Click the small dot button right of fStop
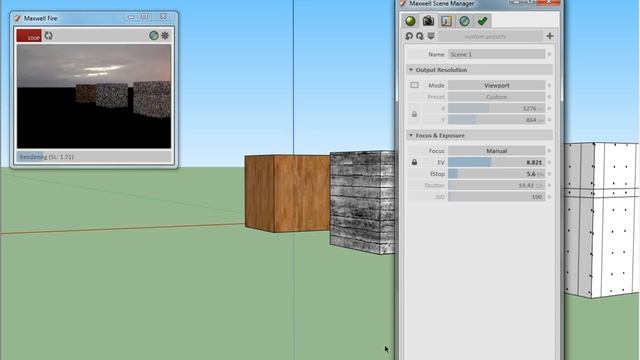Viewport: 640px width, 360px height. [549, 174]
